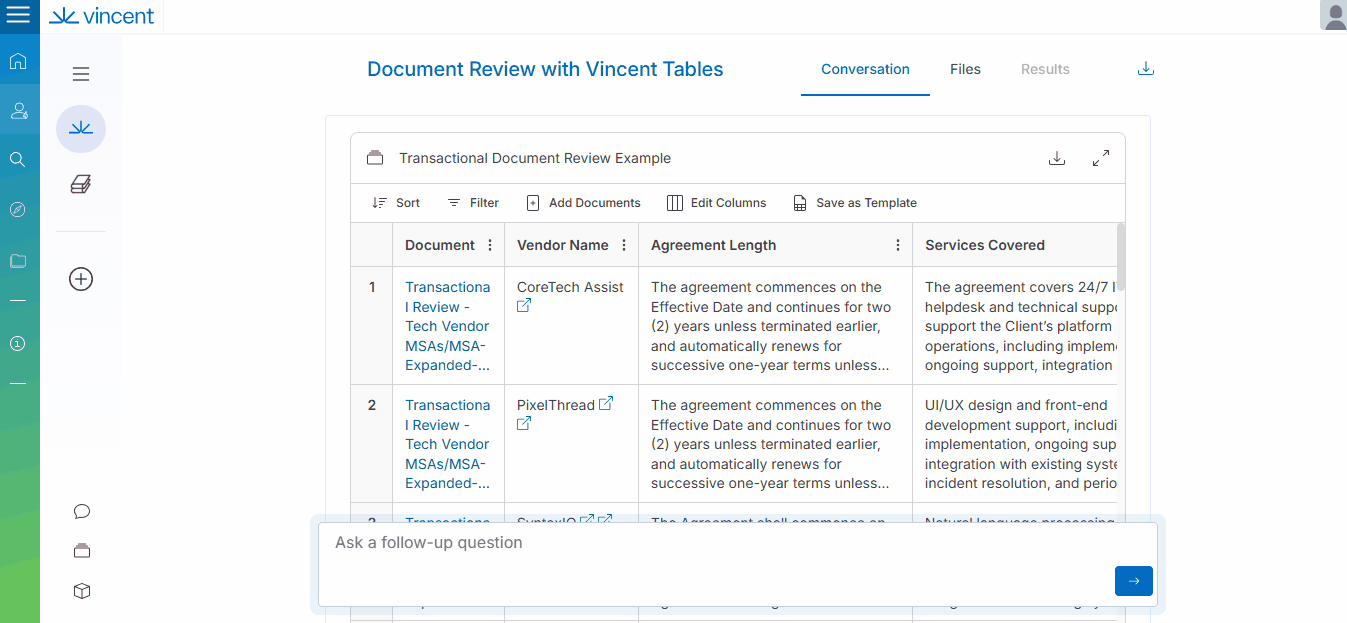The width and height of the screenshot is (1347, 623).
Task: Open Agreement Length column options menu
Action: point(898,245)
